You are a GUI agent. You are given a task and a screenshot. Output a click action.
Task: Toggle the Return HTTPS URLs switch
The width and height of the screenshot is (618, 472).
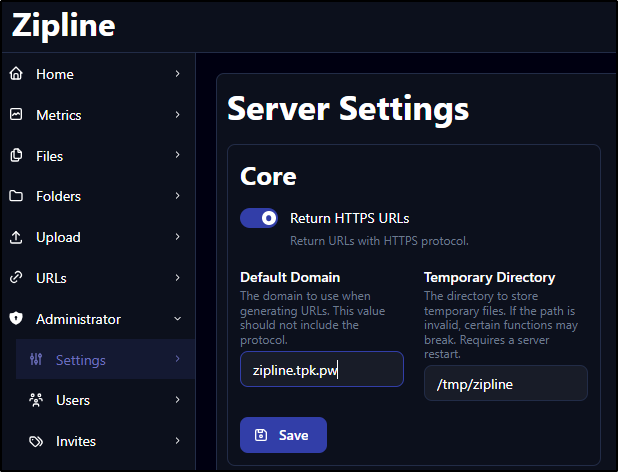click(259, 218)
